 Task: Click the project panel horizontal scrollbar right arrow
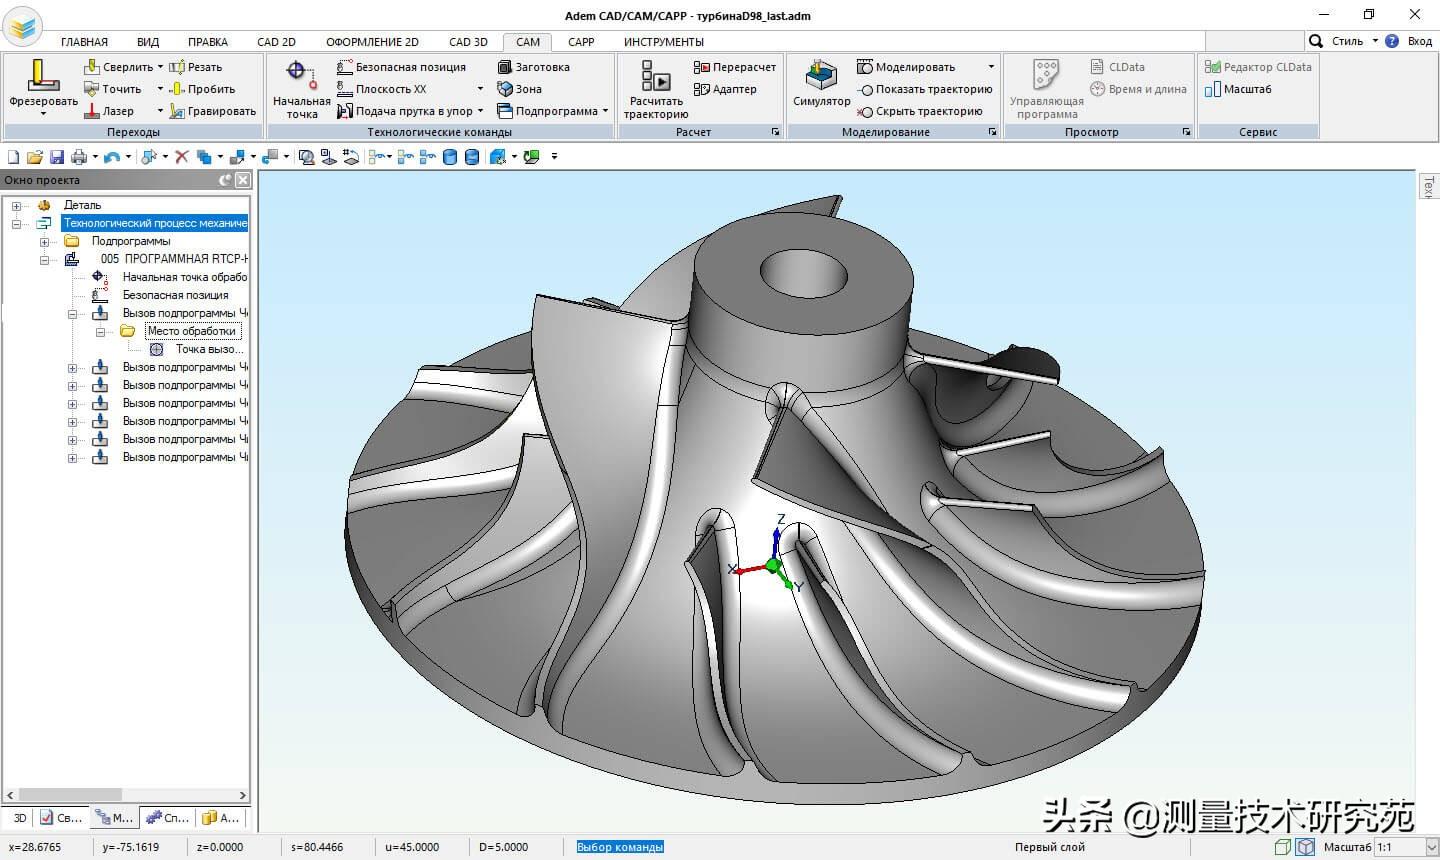[242, 796]
